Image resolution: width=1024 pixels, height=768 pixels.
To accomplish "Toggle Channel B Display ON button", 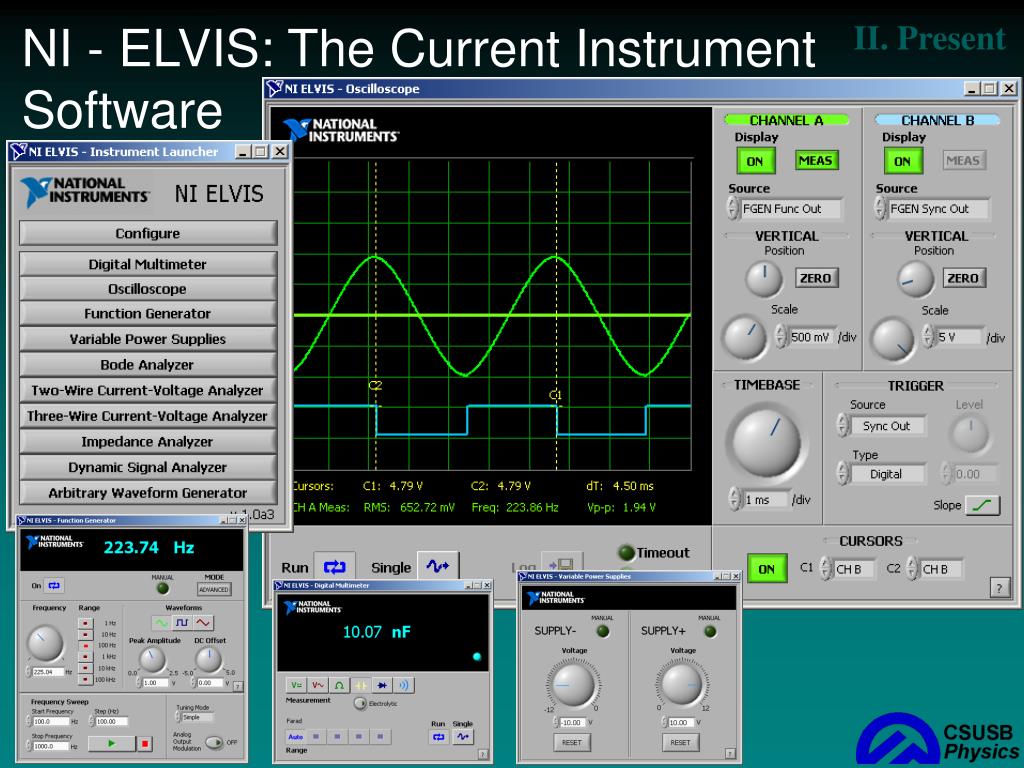I will pyautogui.click(x=903, y=161).
